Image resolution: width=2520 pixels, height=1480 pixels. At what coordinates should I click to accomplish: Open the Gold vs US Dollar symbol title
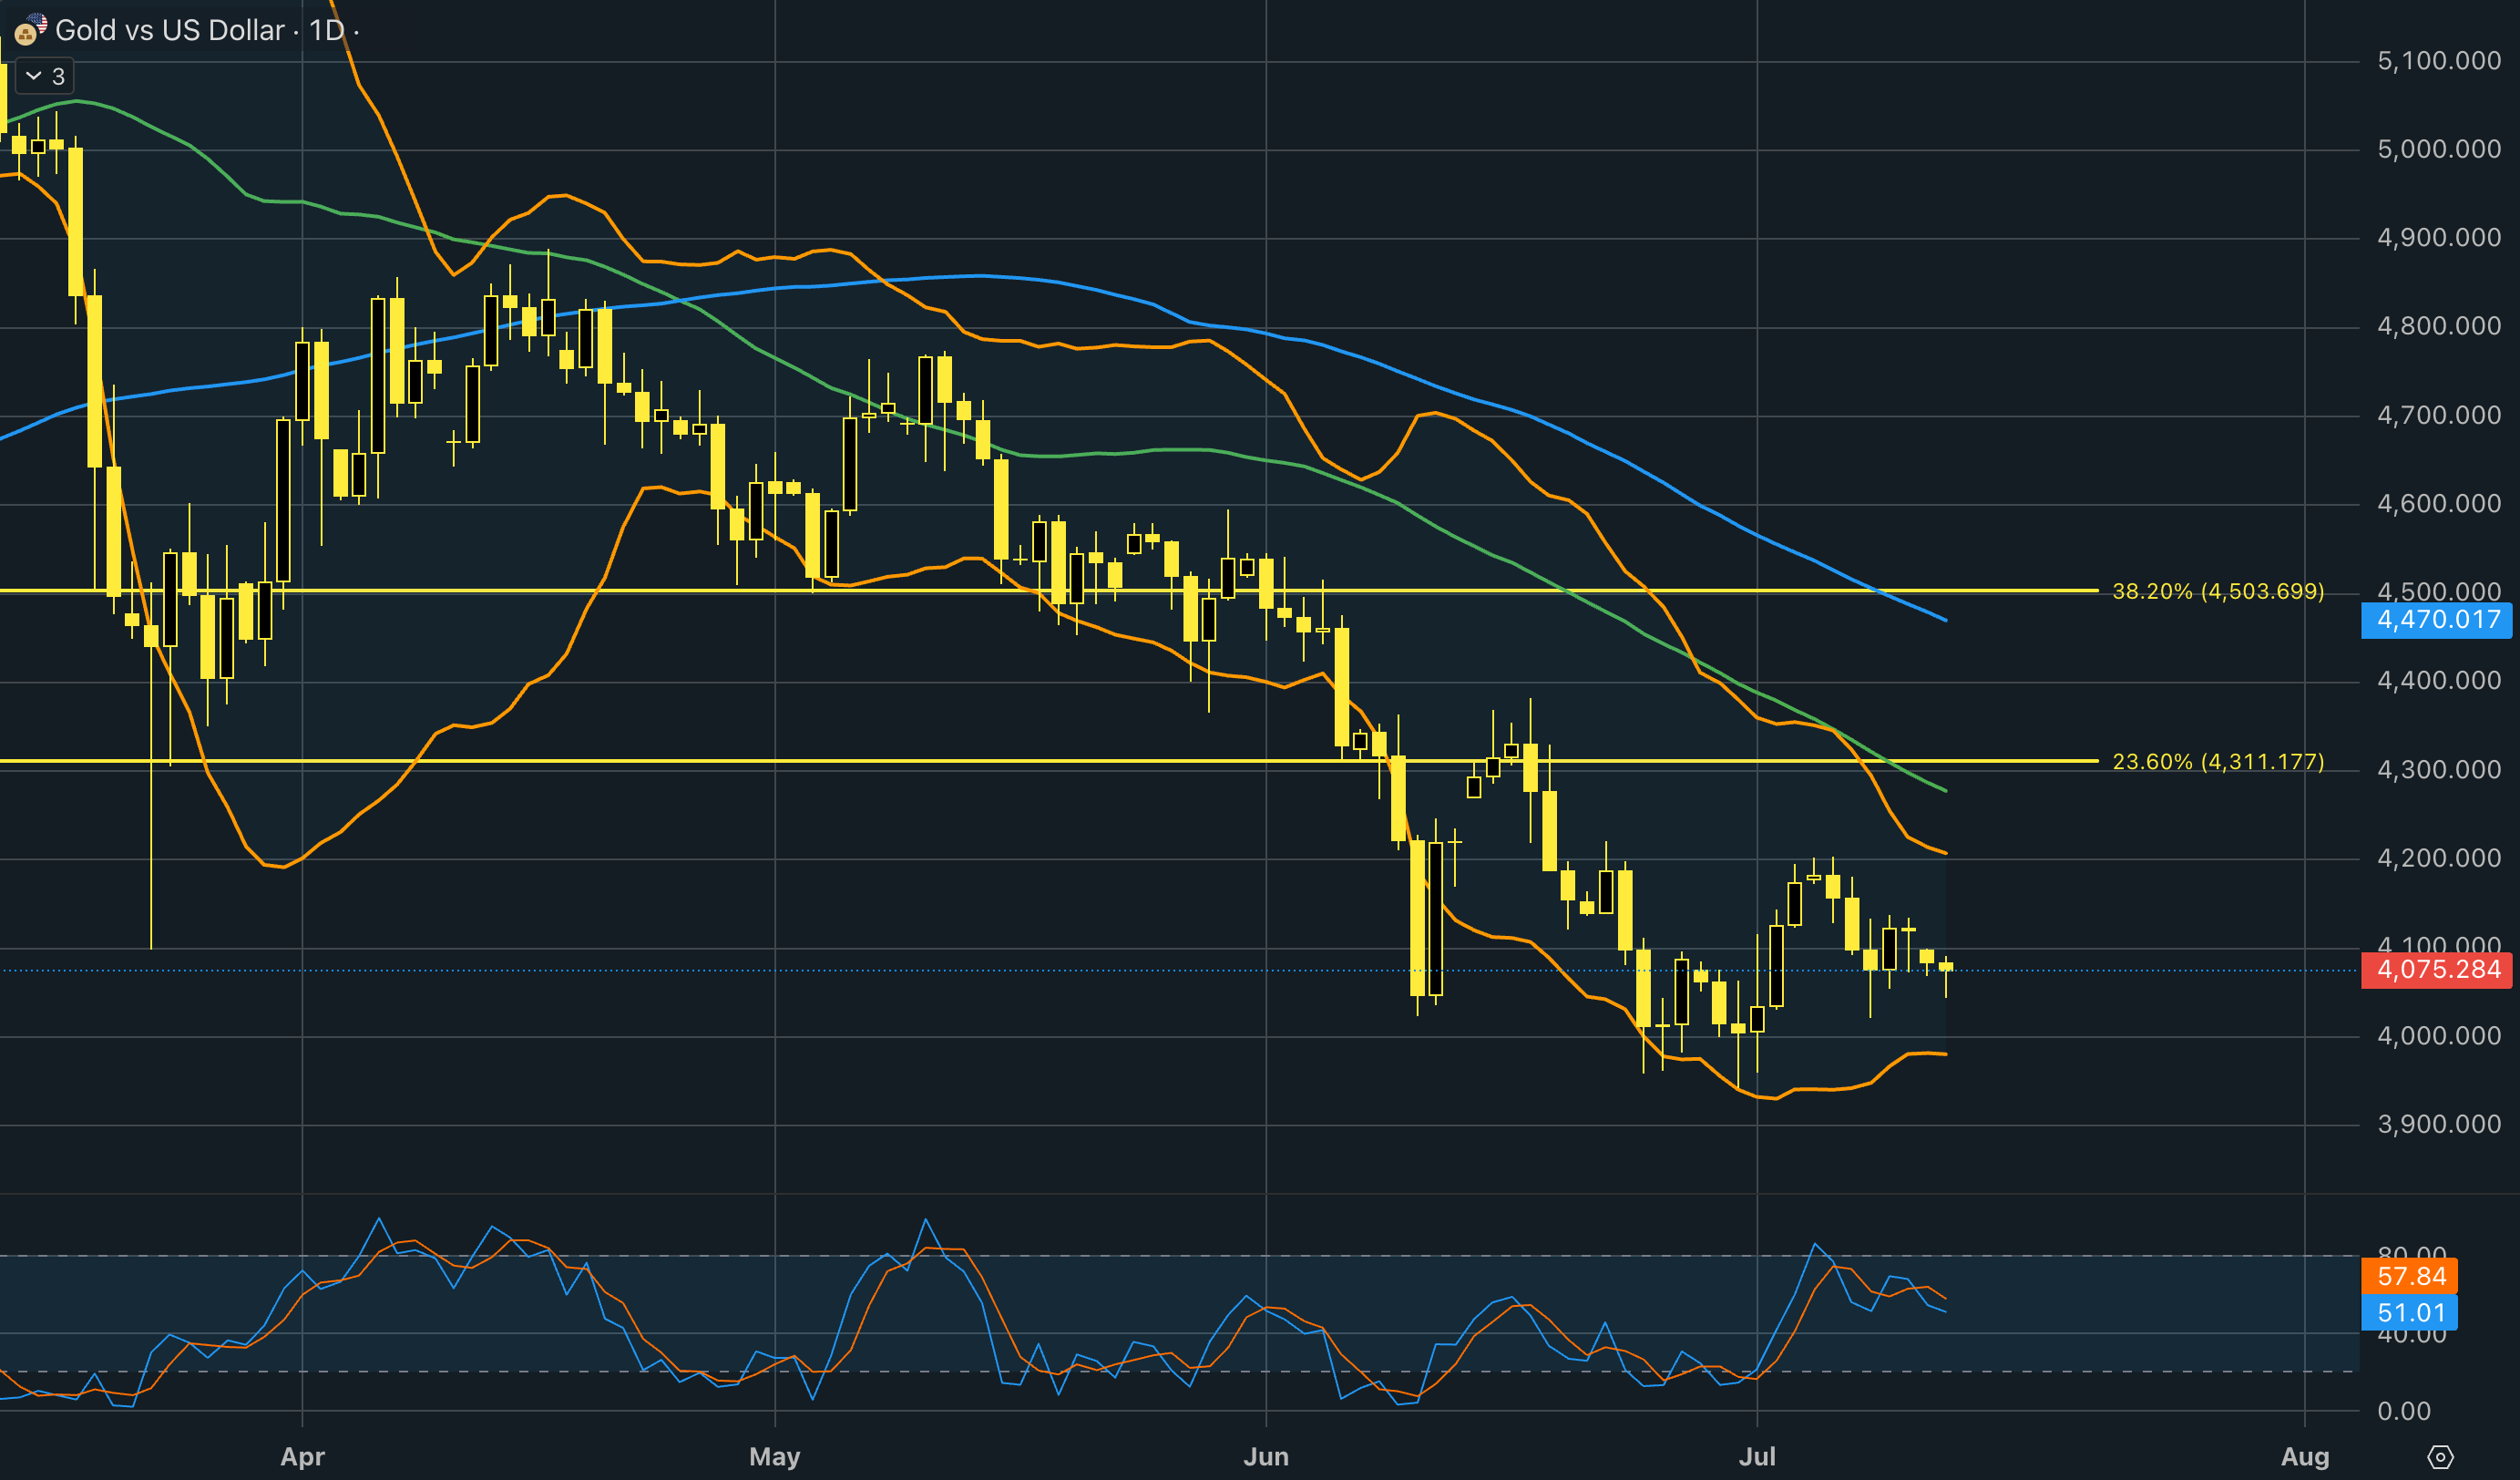coord(170,30)
